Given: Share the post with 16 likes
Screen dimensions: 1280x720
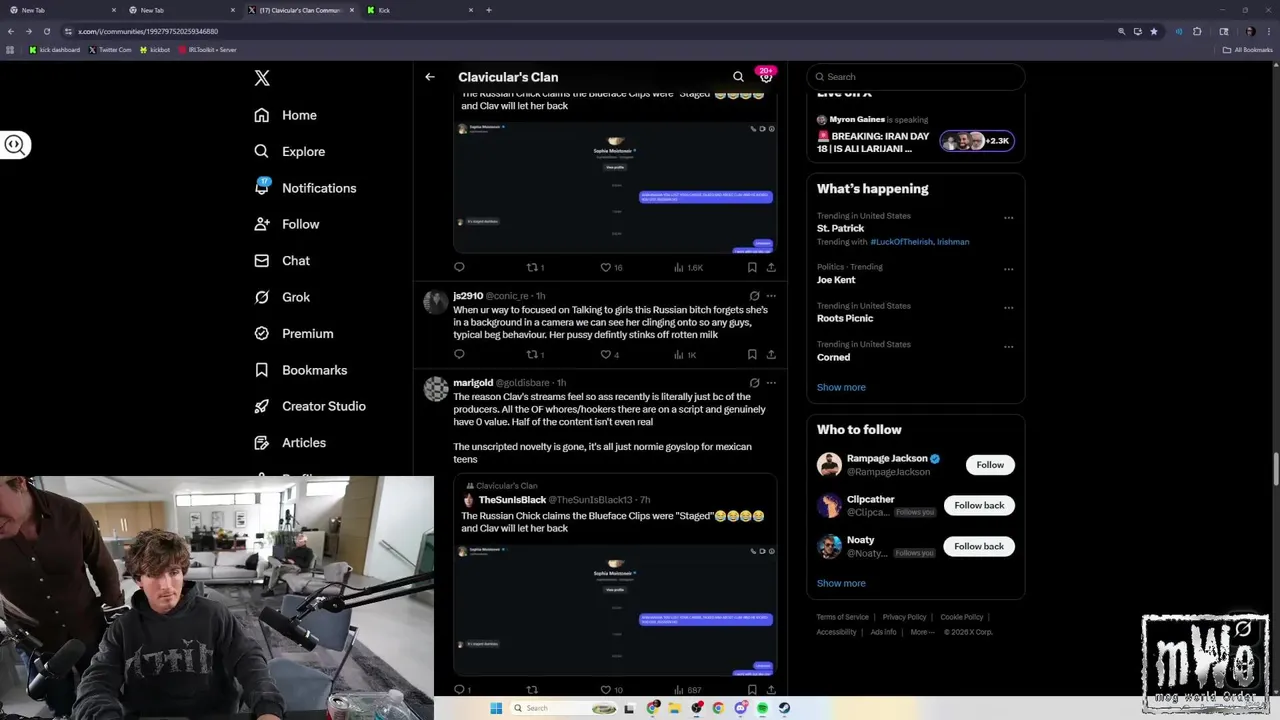Looking at the screenshot, I should [771, 267].
